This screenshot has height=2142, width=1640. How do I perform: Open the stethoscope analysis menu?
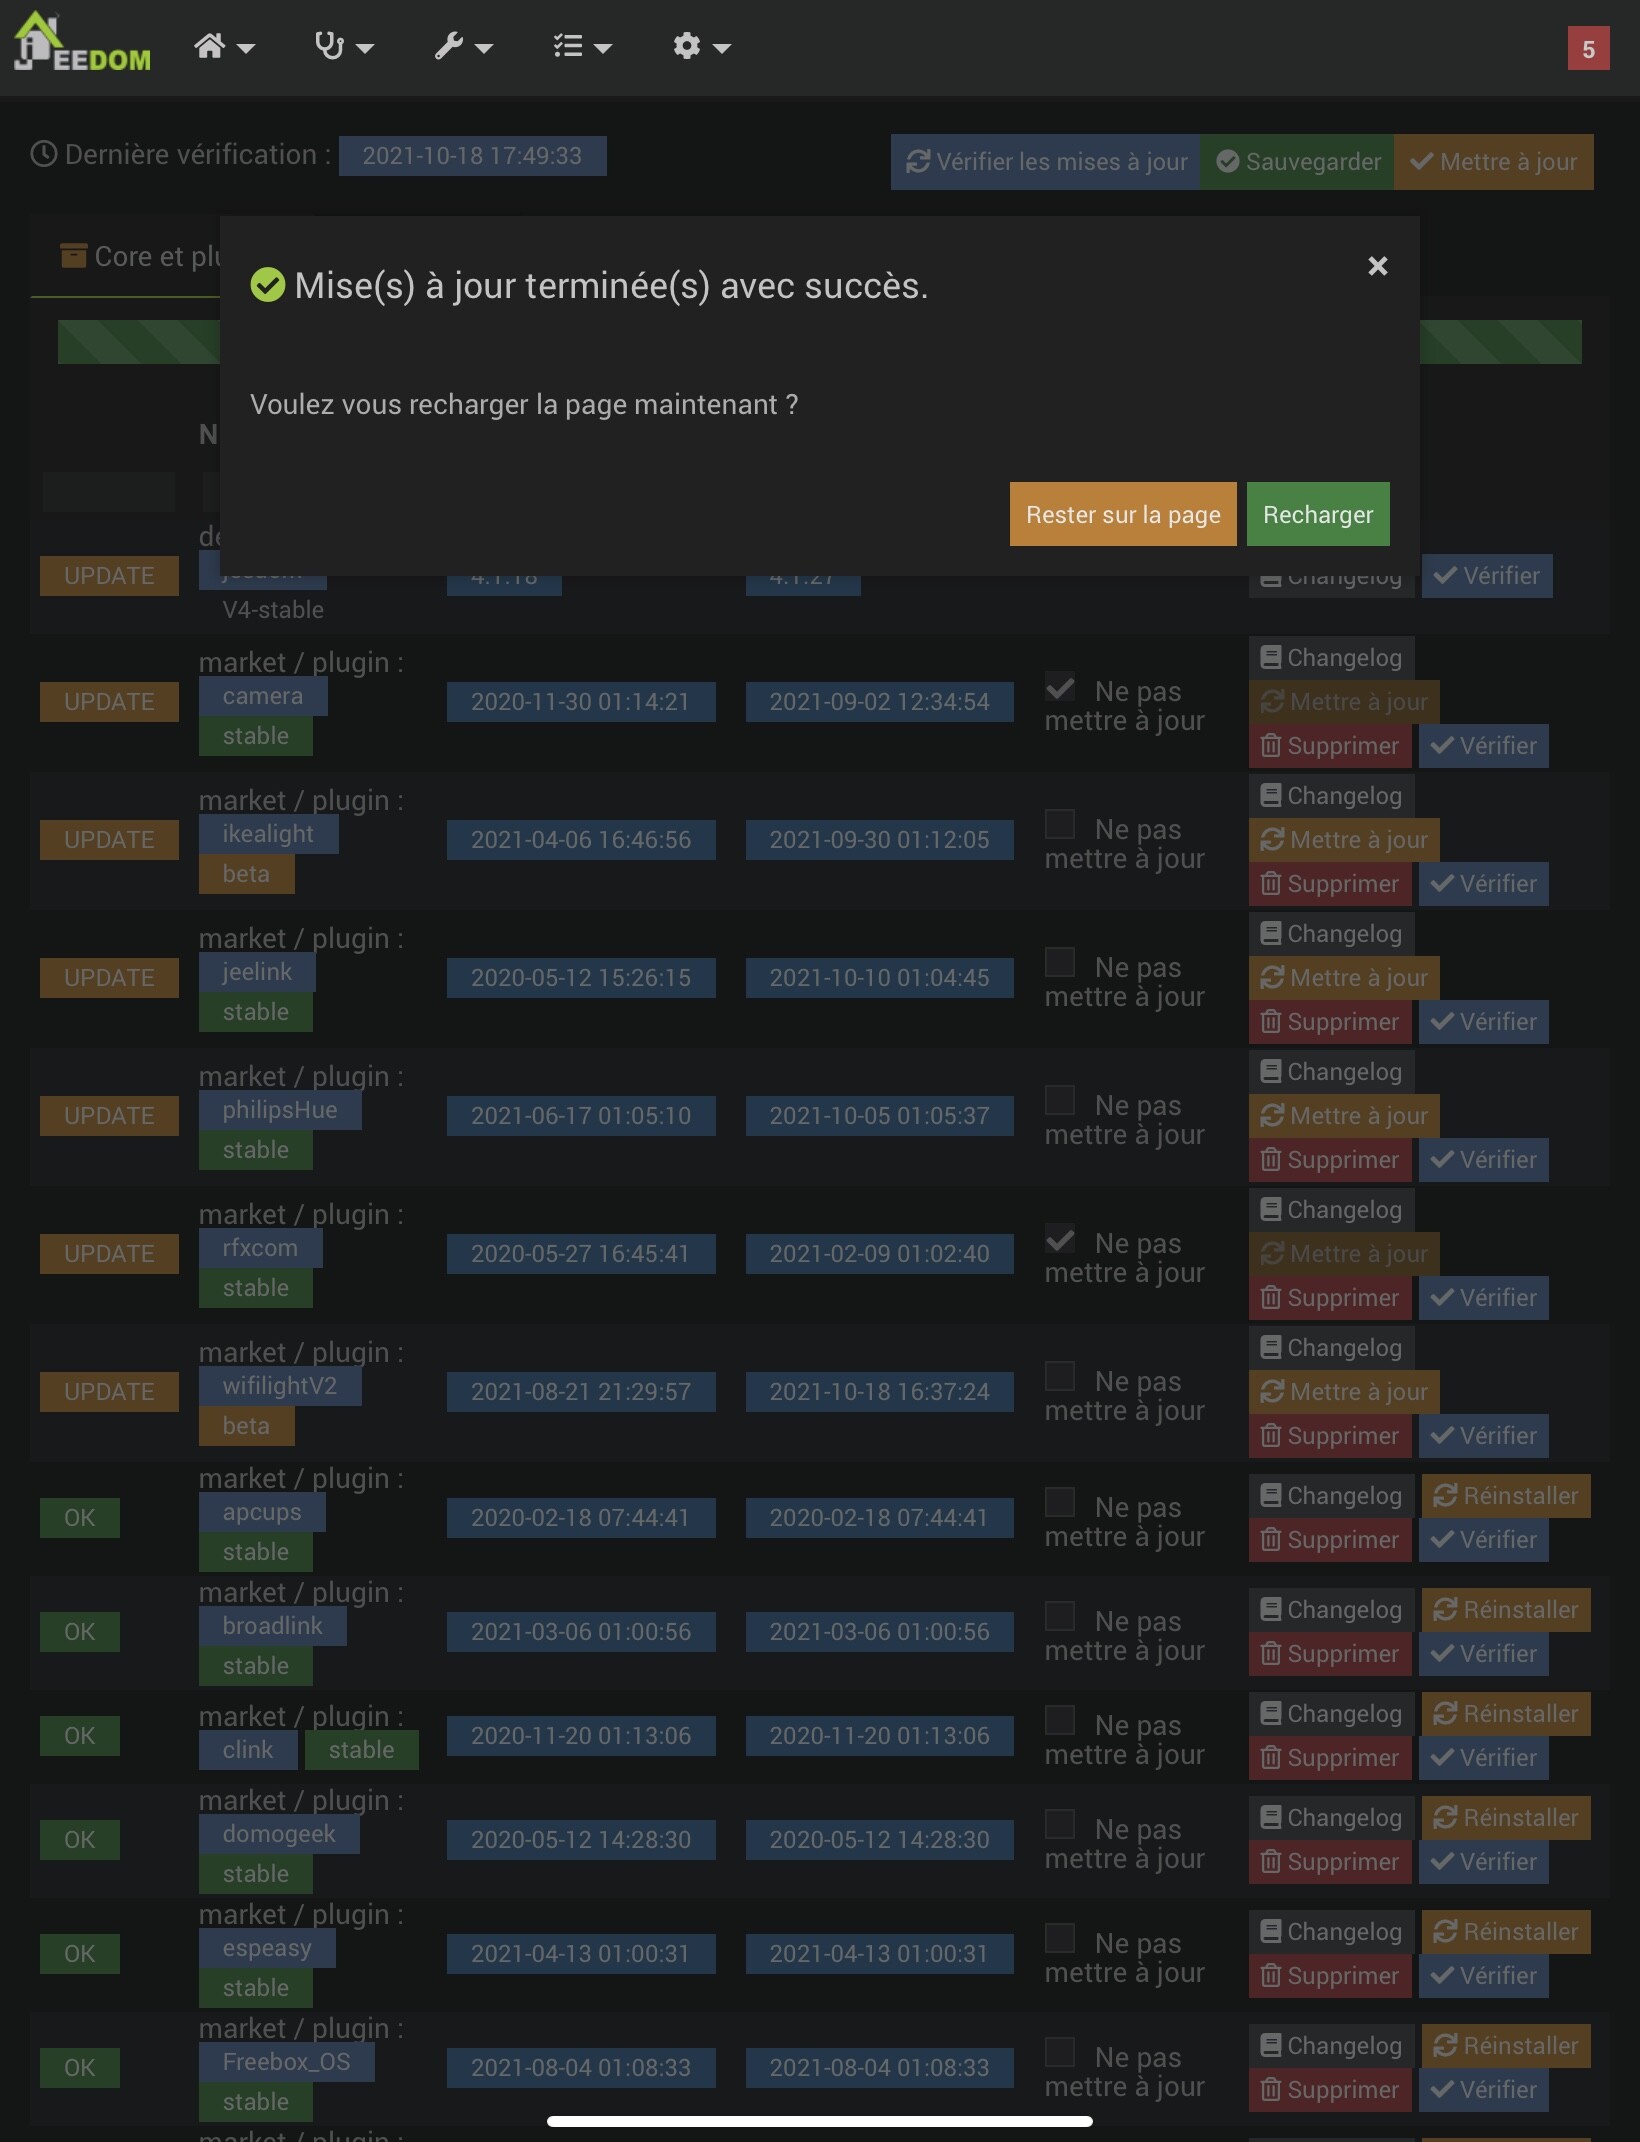coord(343,46)
